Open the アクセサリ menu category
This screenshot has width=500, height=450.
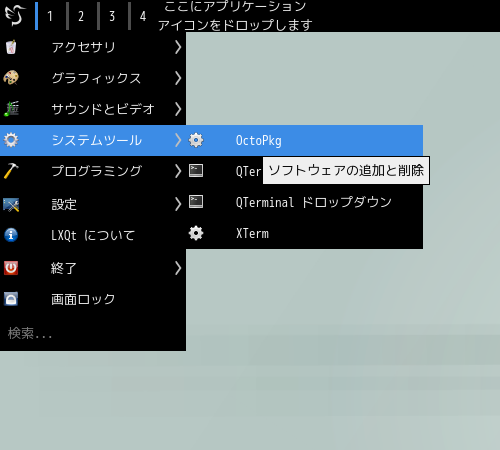click(93, 47)
